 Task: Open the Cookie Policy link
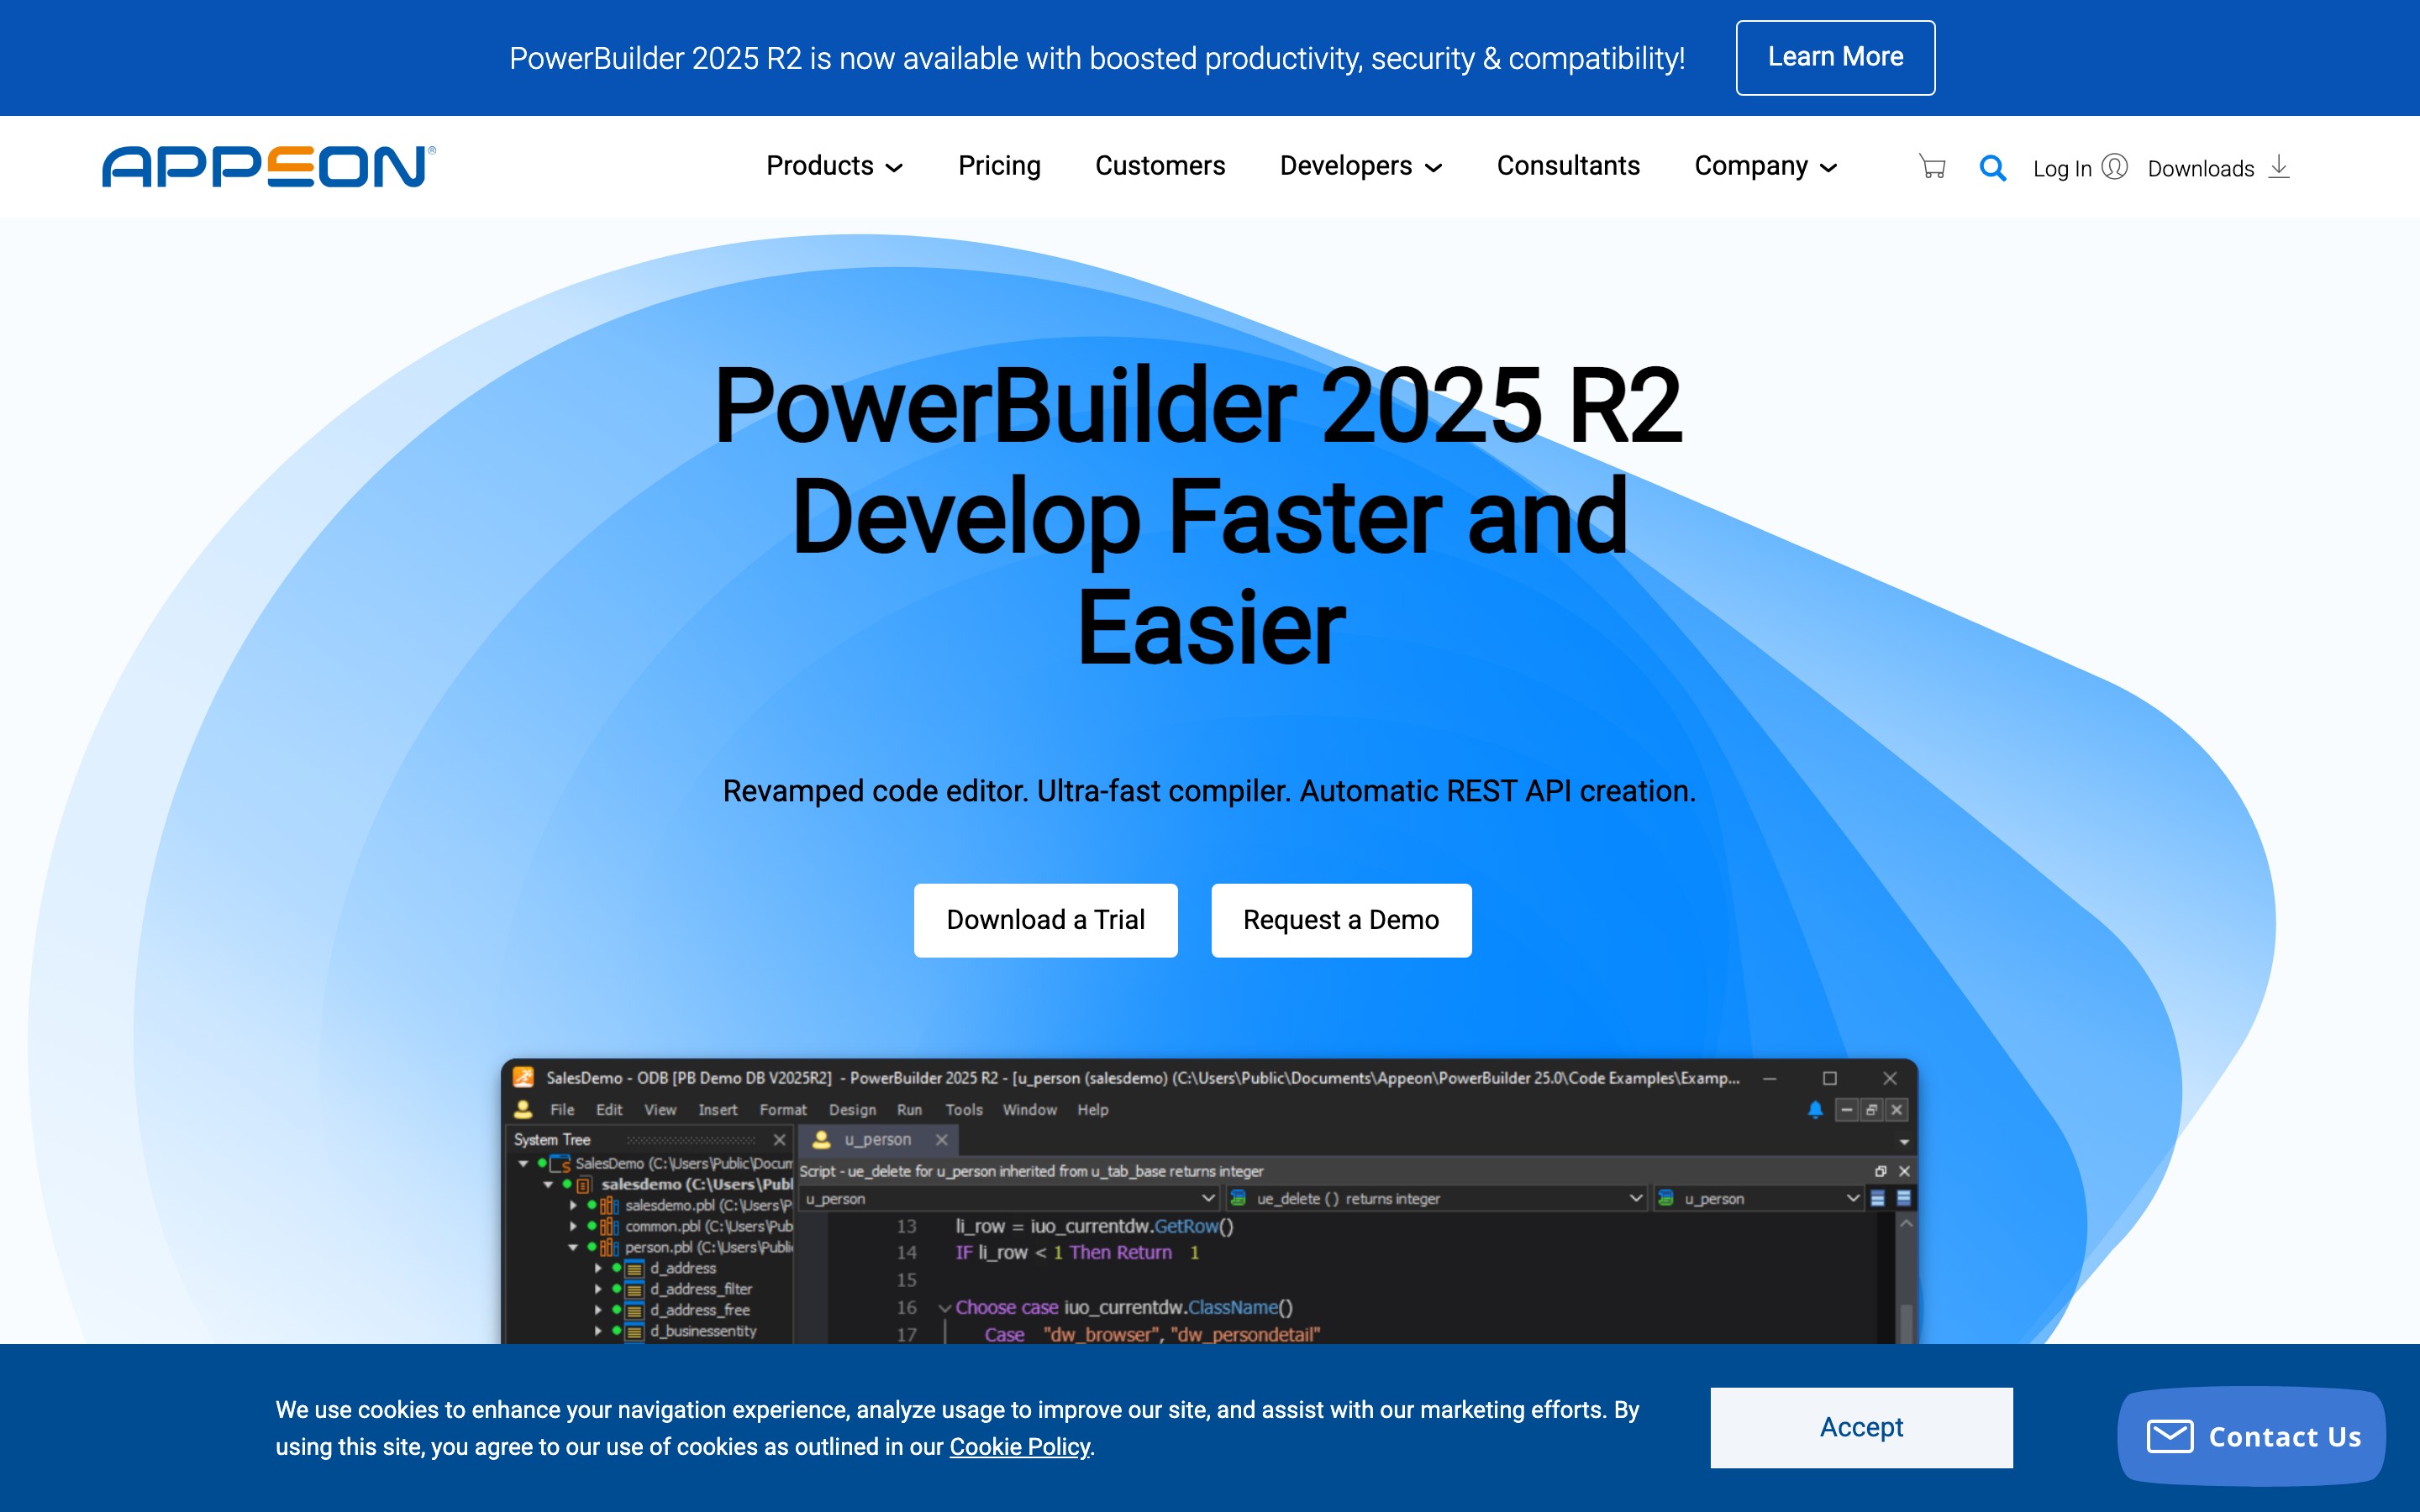[x=1019, y=1447]
